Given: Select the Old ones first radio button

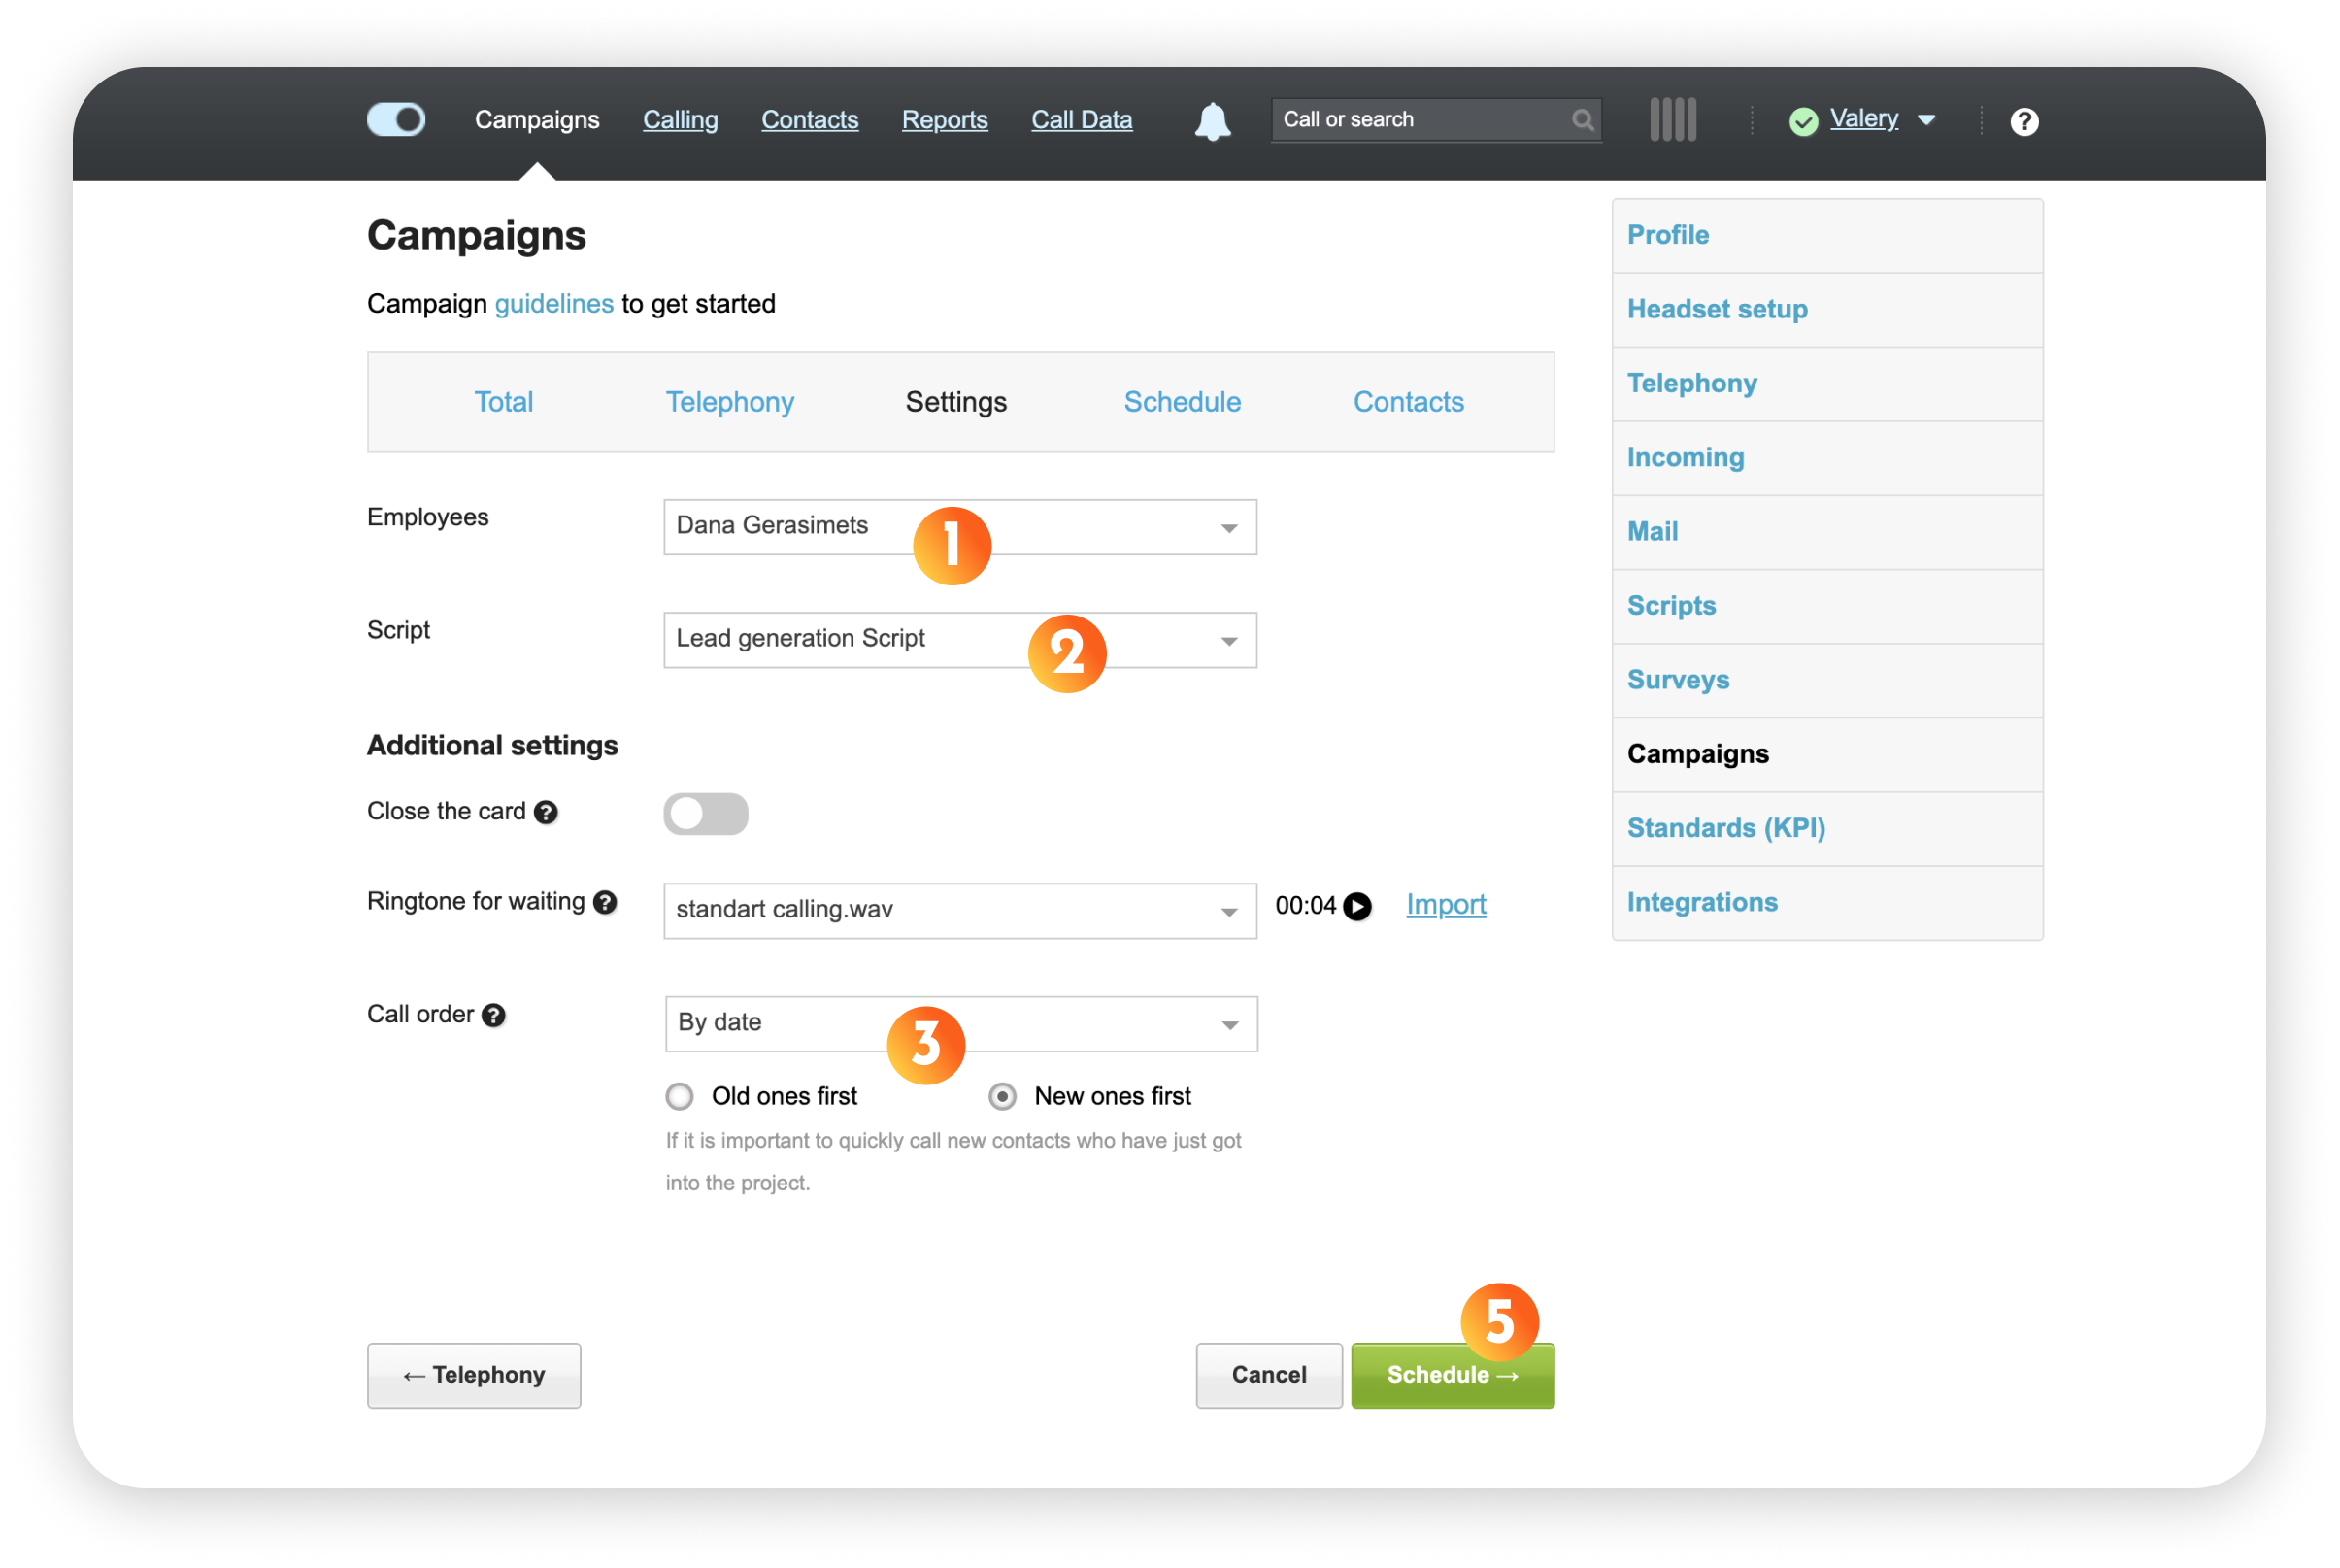Looking at the screenshot, I should pyautogui.click(x=680, y=1096).
